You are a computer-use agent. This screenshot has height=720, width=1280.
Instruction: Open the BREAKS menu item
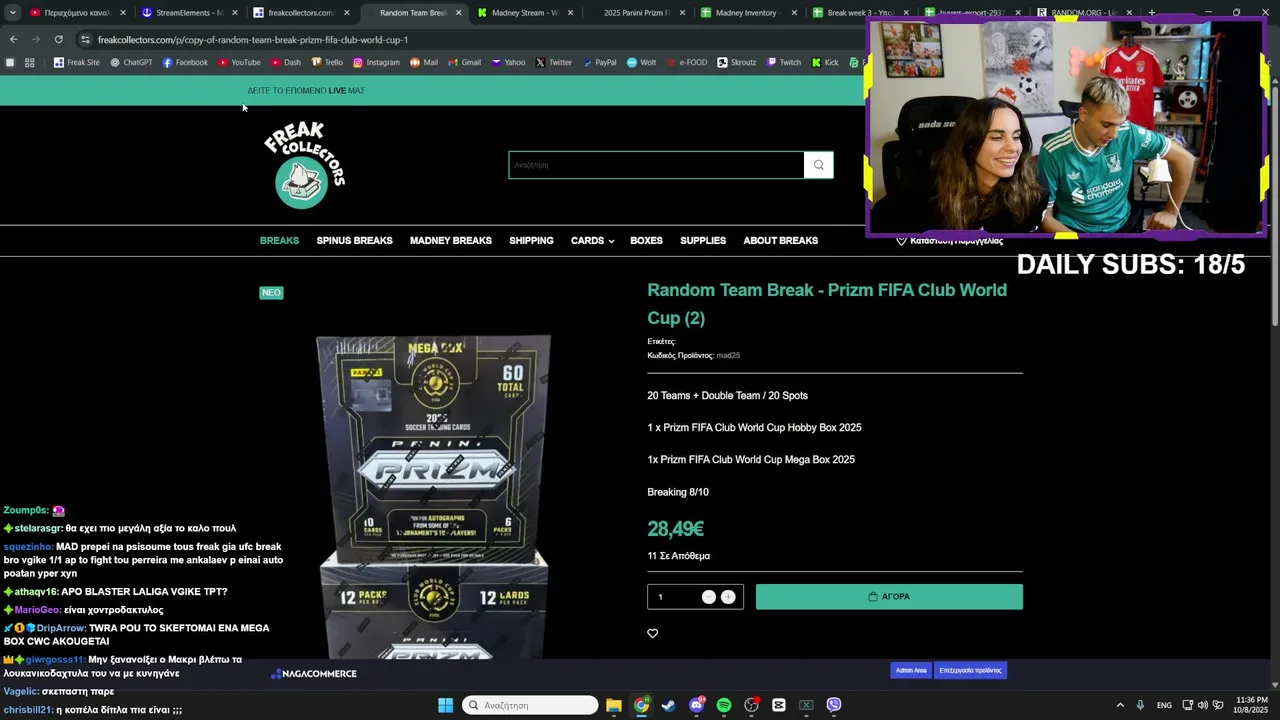[279, 241]
